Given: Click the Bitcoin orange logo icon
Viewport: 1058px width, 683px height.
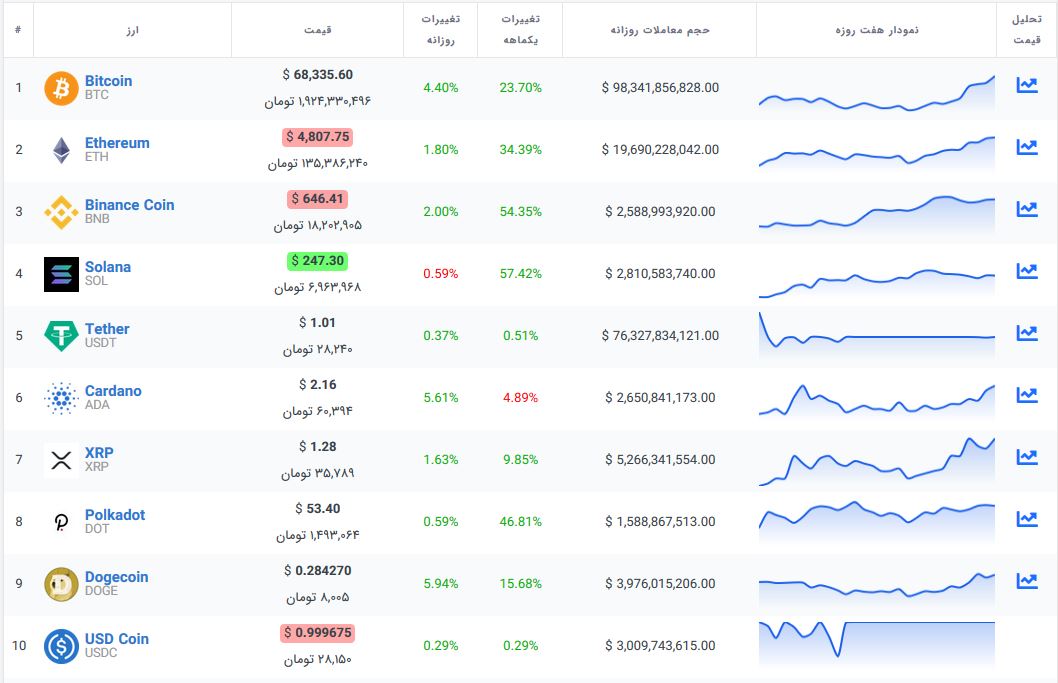Looking at the screenshot, I should pos(61,88).
